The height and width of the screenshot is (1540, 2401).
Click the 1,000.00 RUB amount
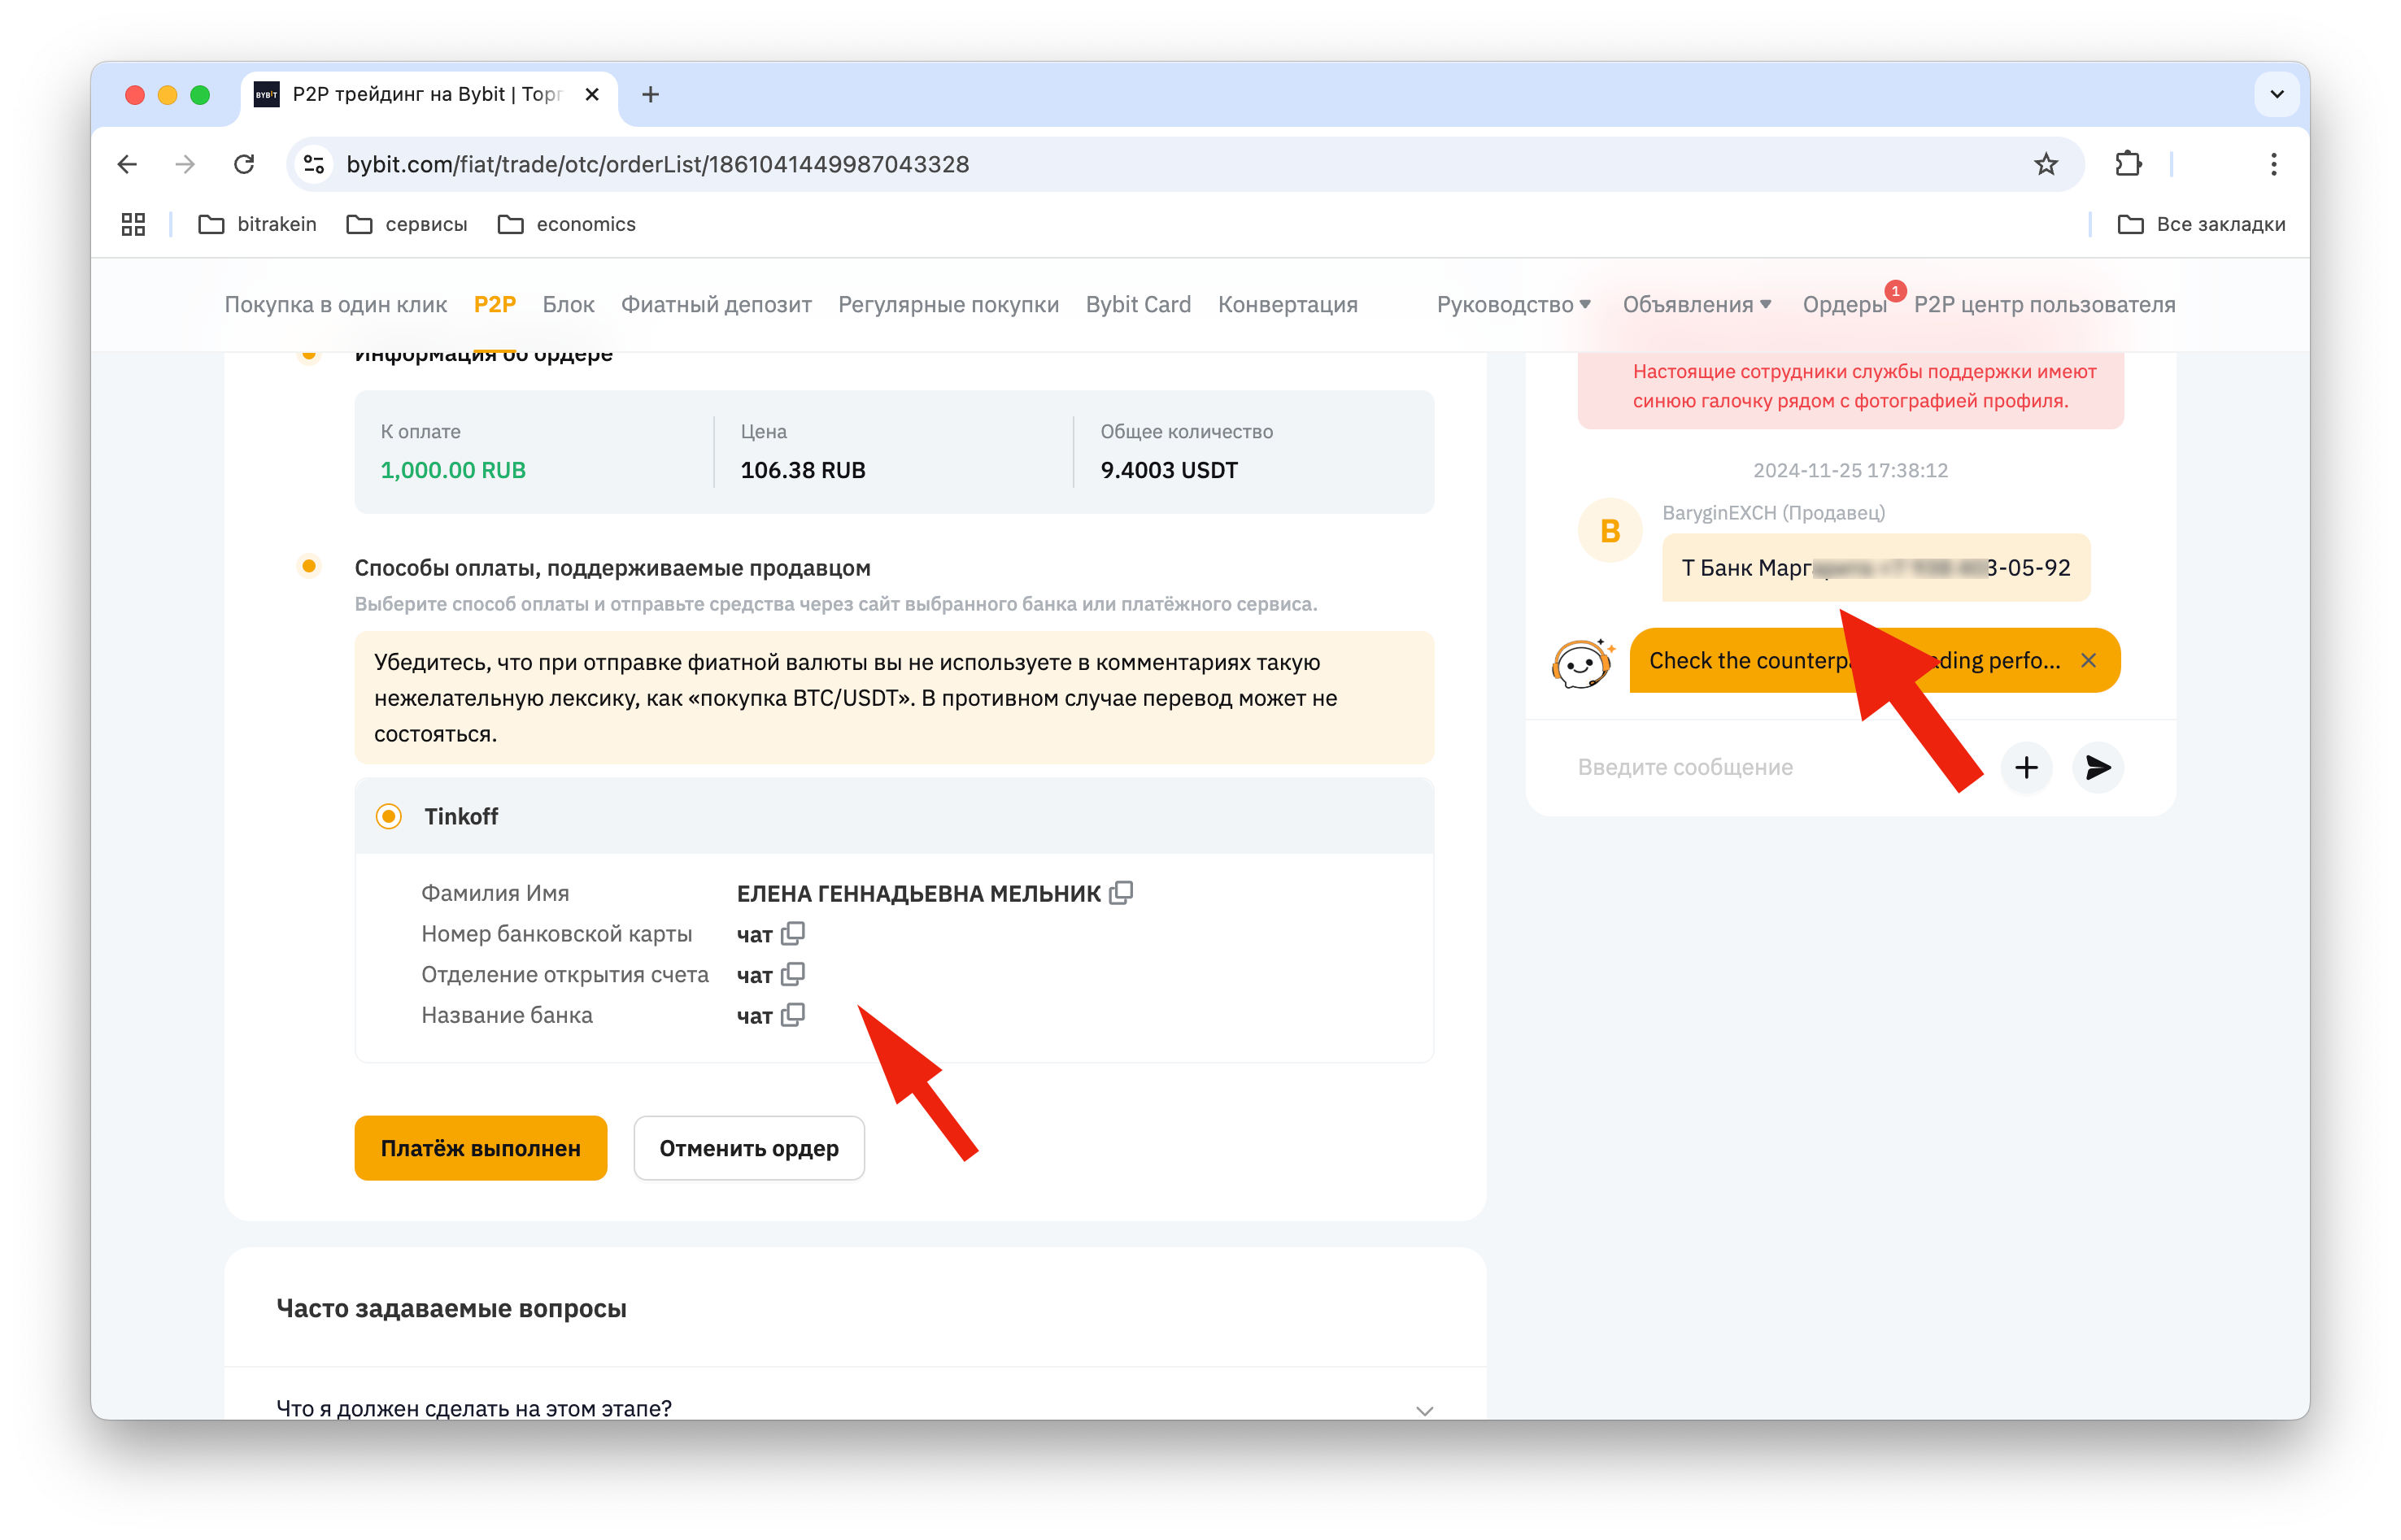(x=453, y=470)
